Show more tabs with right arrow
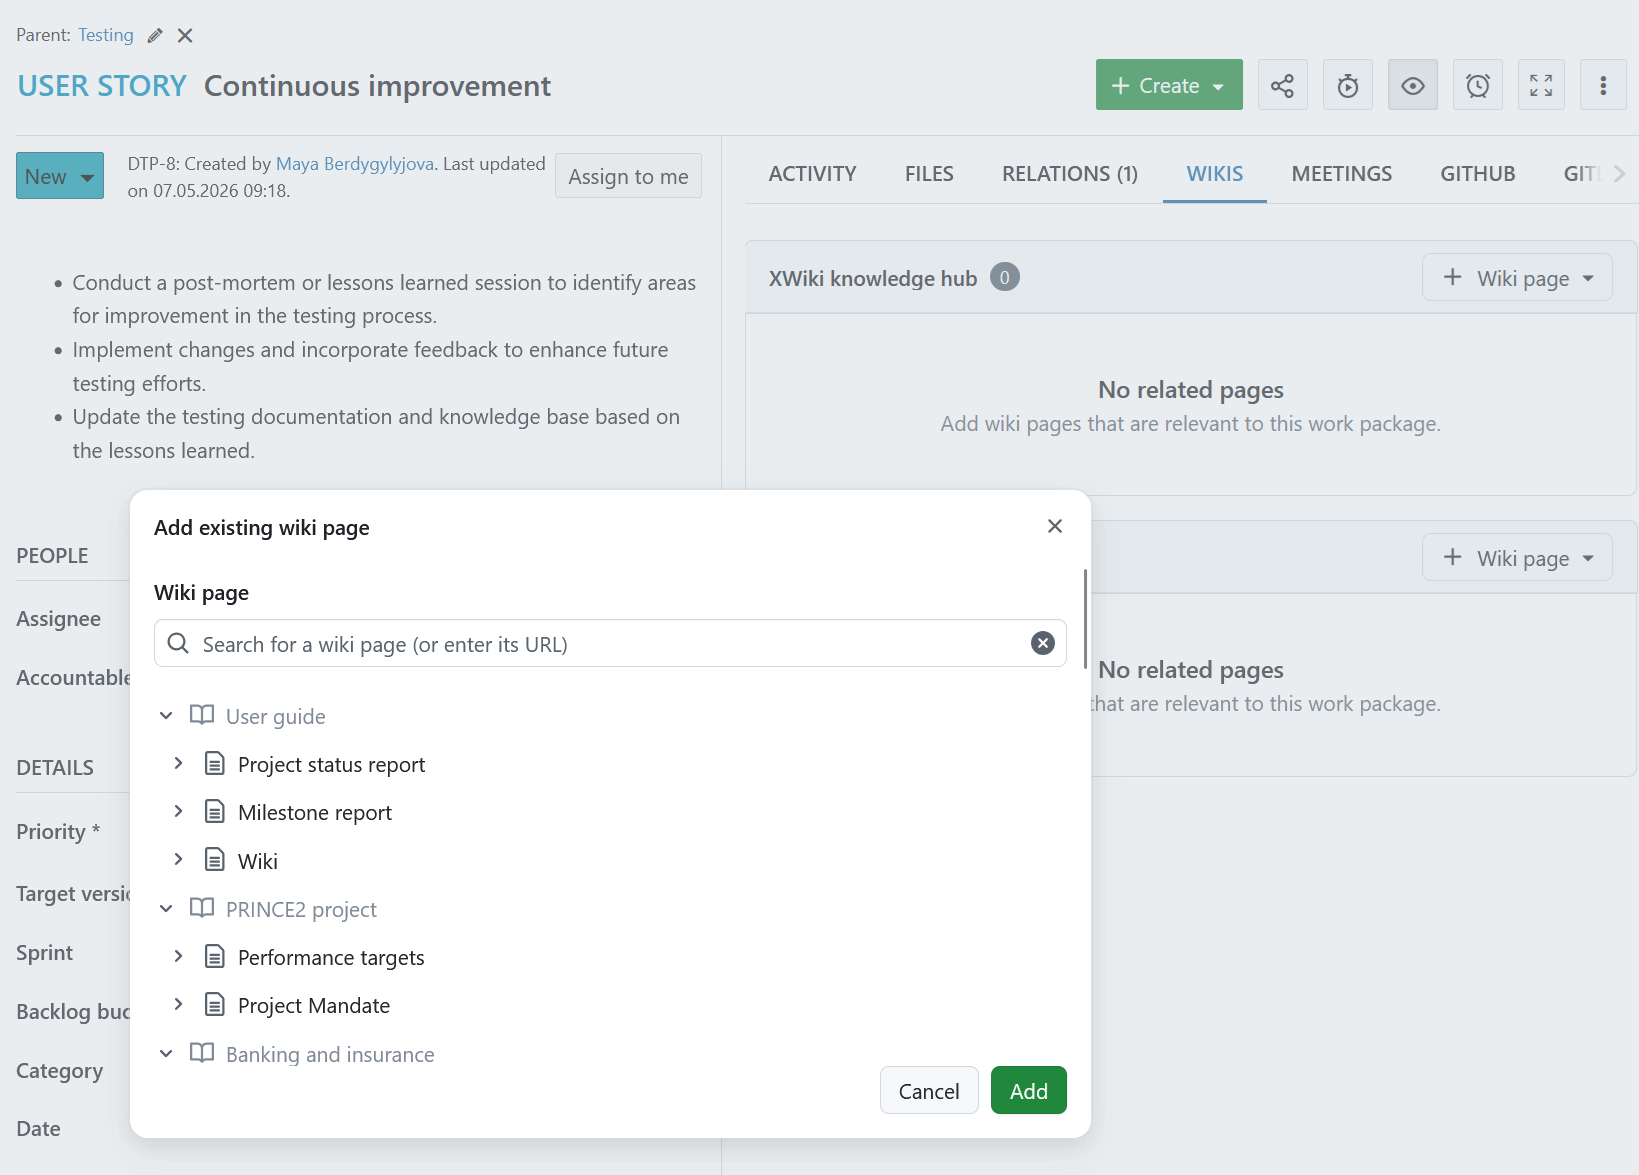Screen dimensions: 1639x1175 point(1619,174)
